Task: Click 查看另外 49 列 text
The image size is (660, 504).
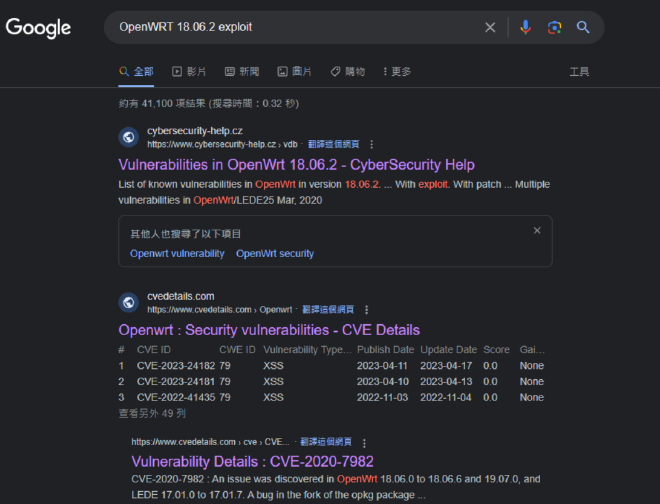Action: point(152,413)
